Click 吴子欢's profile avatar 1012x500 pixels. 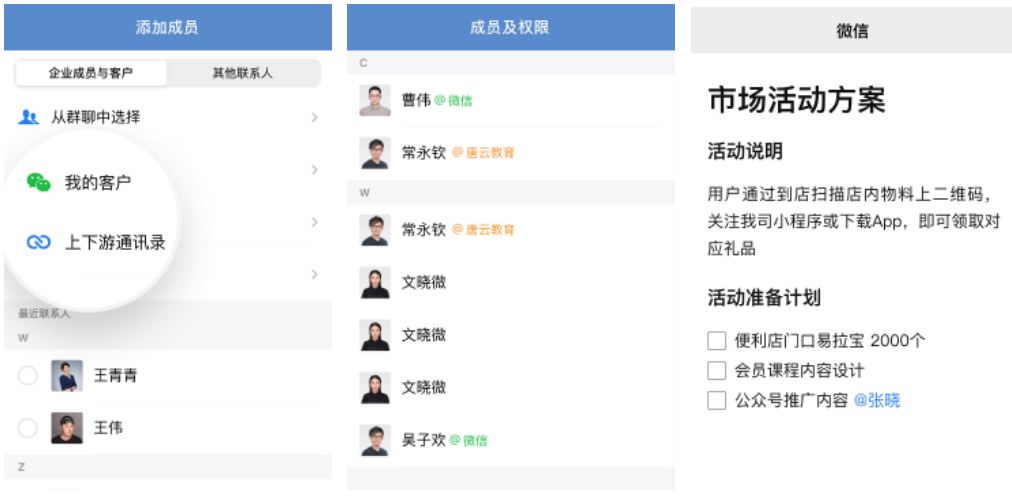[375, 440]
